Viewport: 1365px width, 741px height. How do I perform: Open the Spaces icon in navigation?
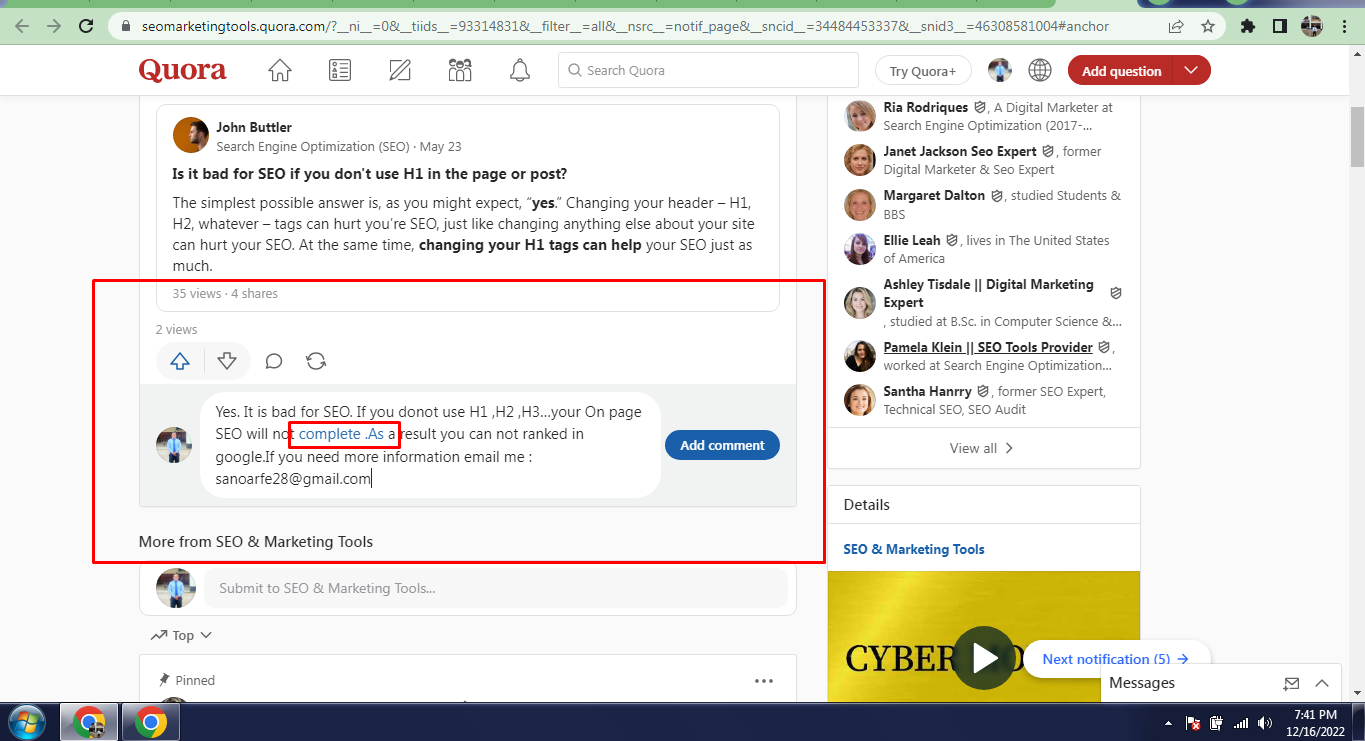459,70
